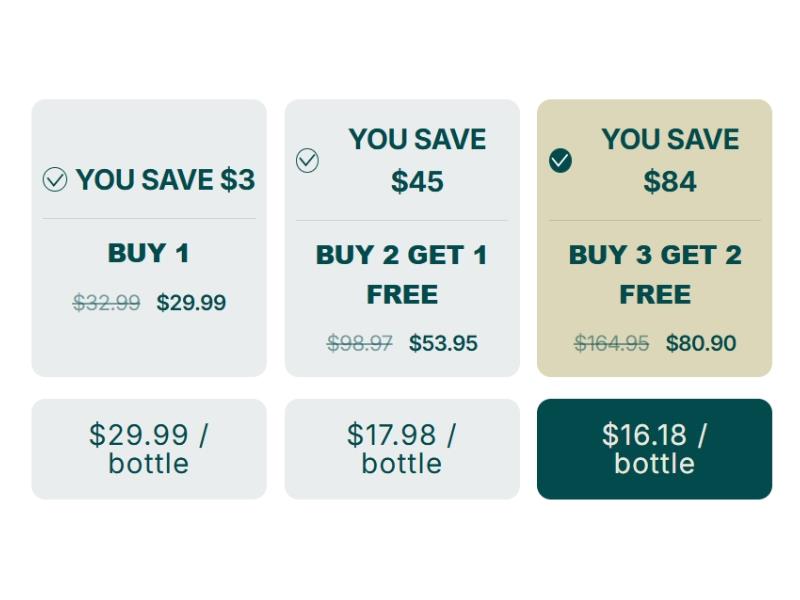Click the divider line under YOU SAVE $84

coord(655,220)
